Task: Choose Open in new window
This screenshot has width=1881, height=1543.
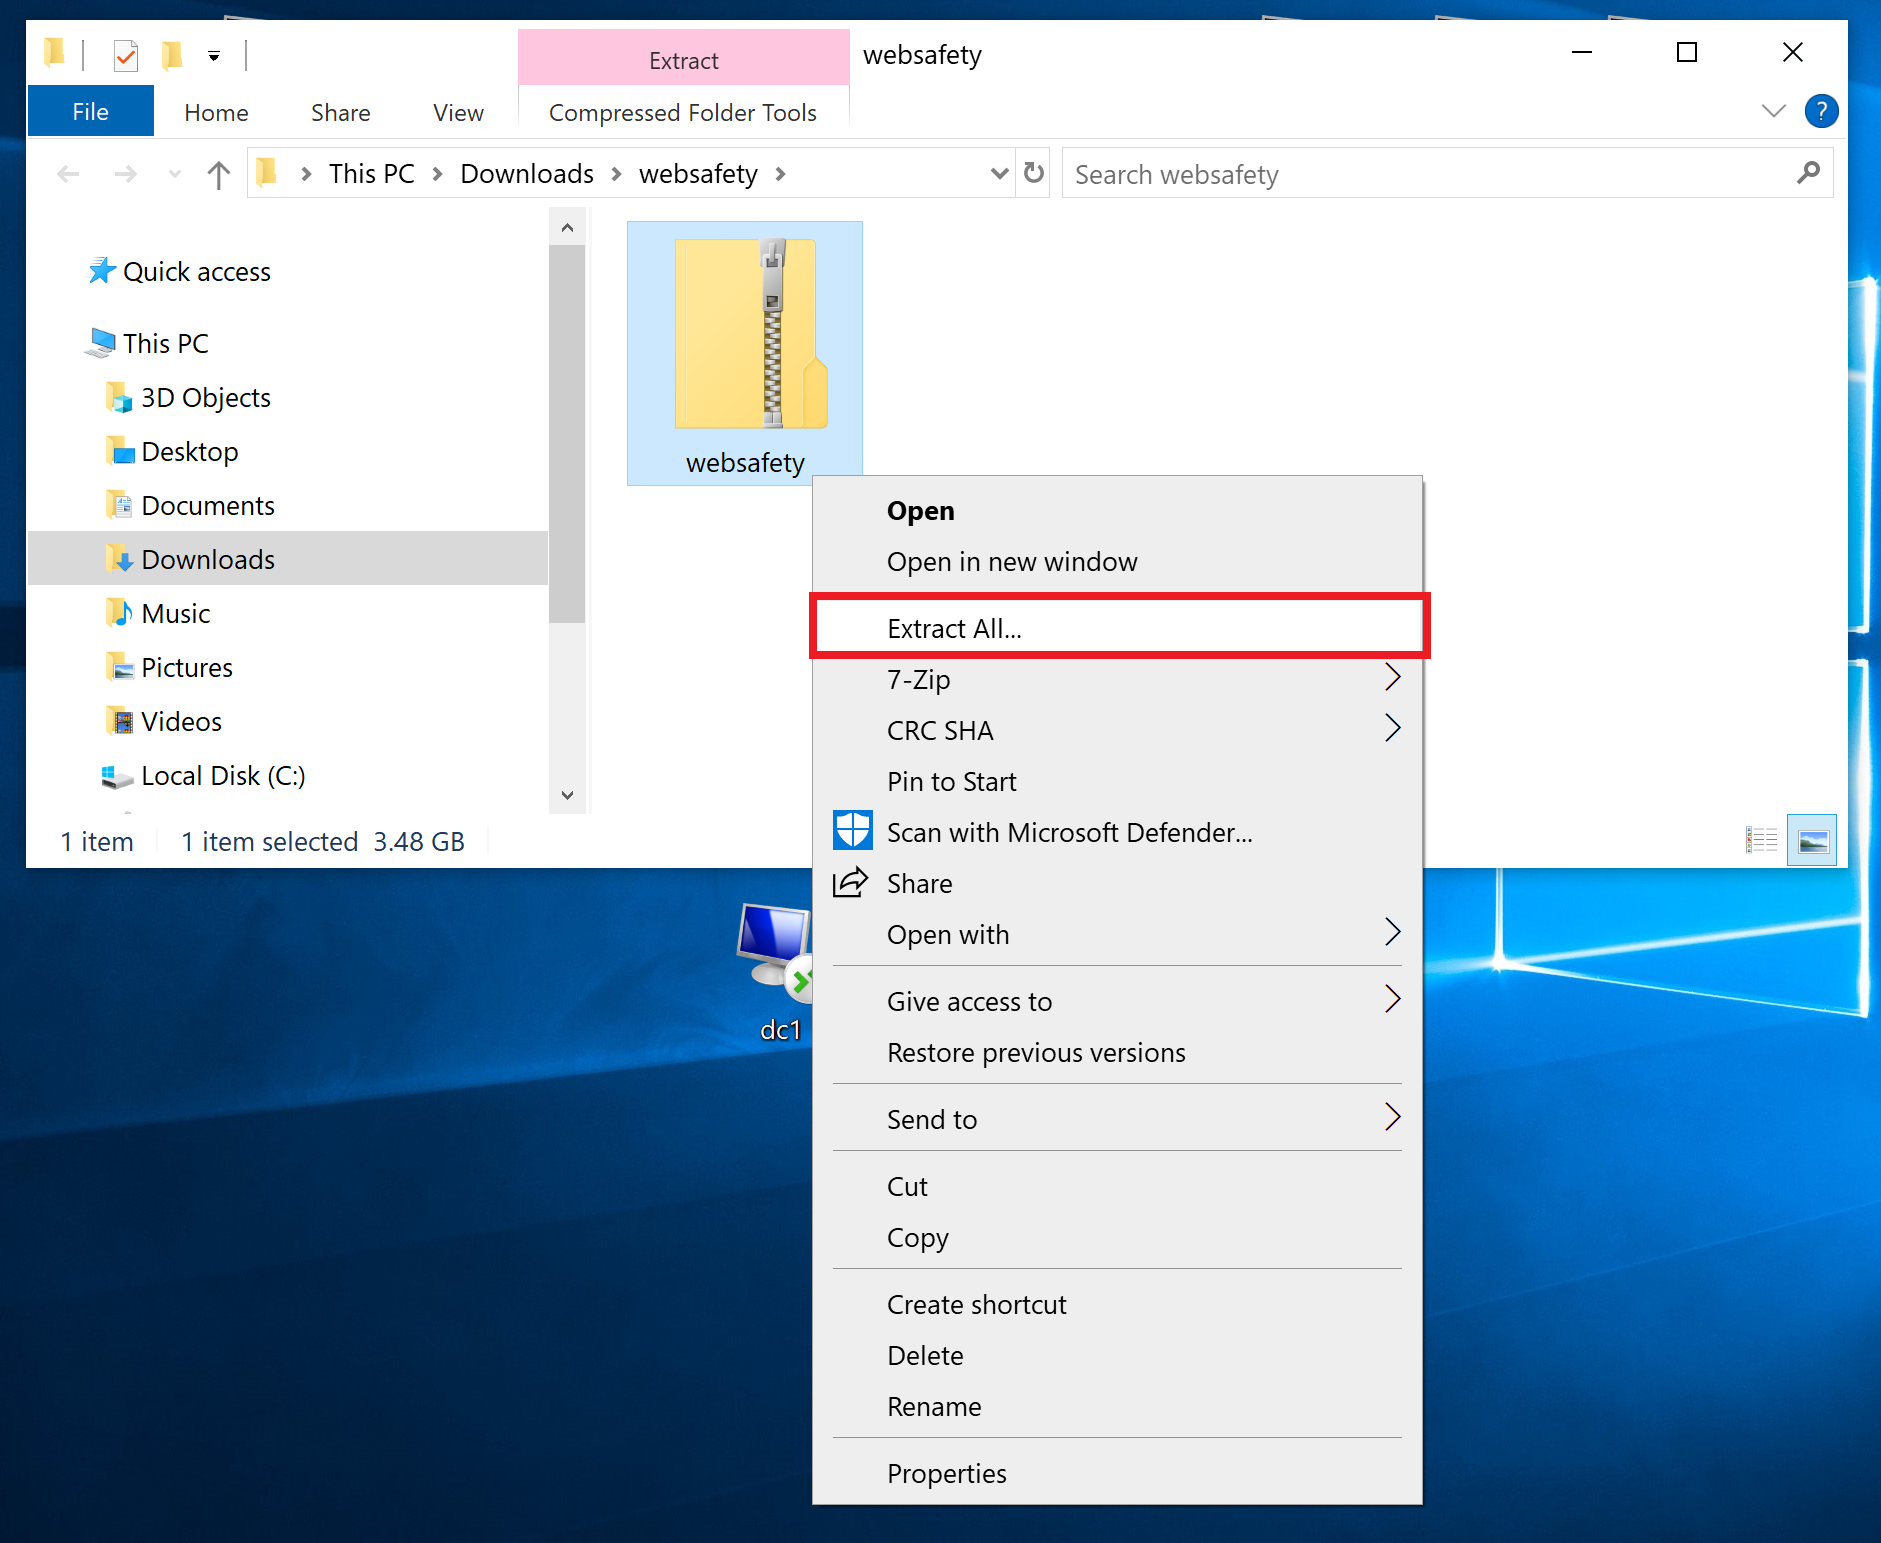Action: tap(1117, 562)
